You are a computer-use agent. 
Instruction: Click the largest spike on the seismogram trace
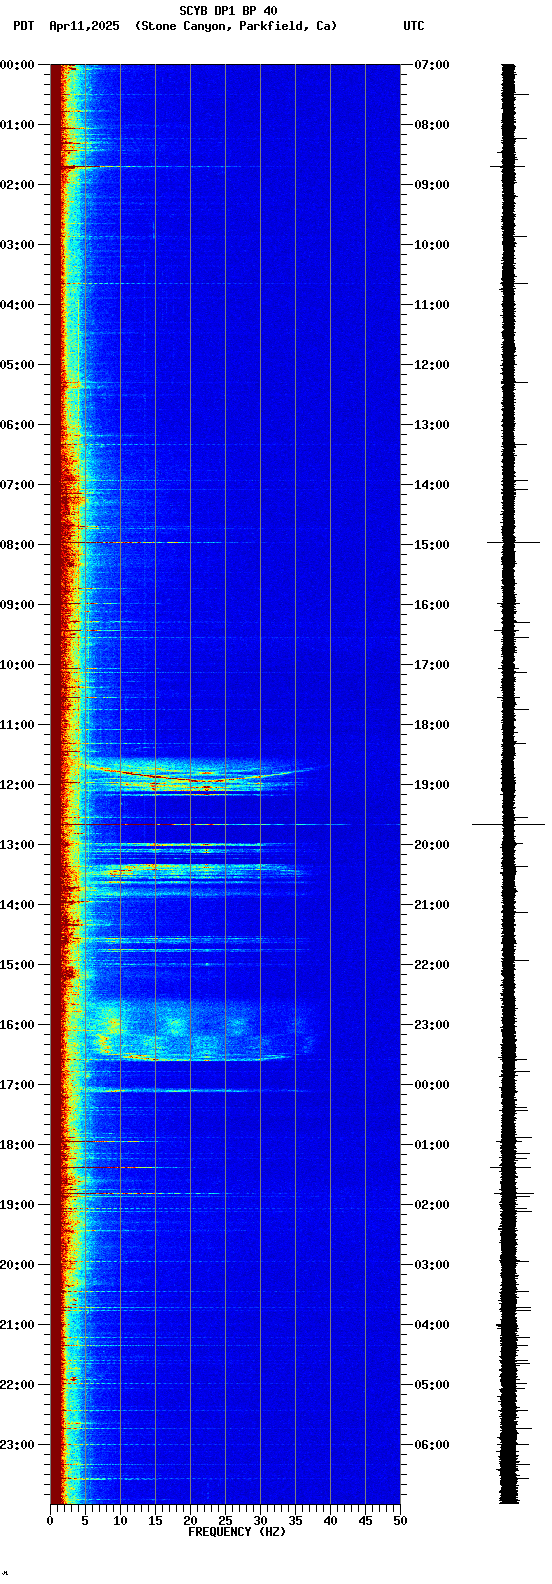509,824
